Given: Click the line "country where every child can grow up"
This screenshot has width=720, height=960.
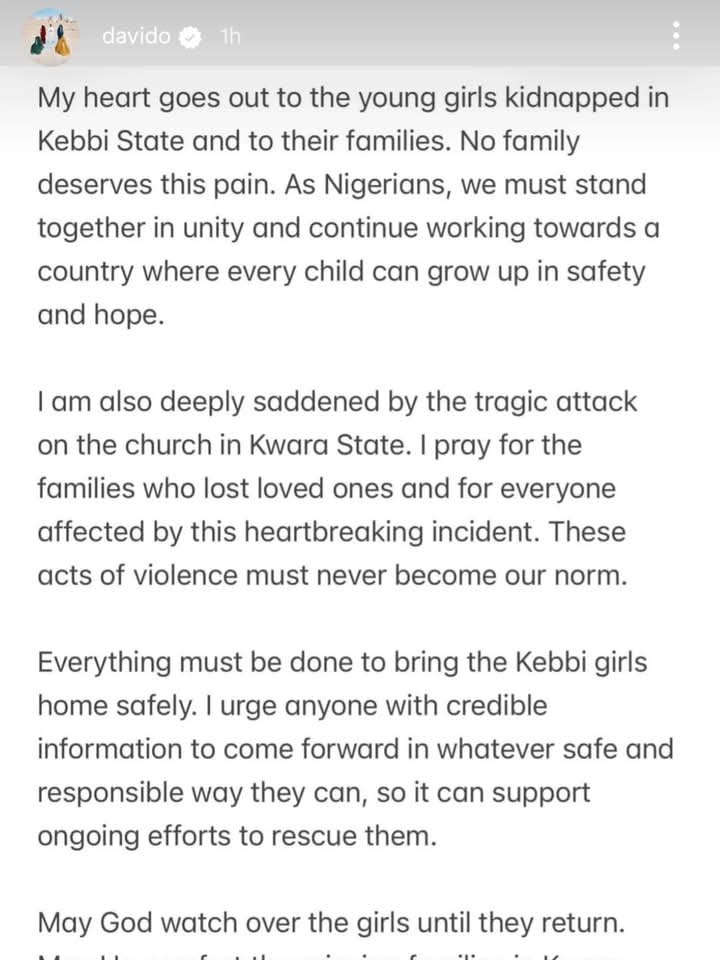Looking at the screenshot, I should [341, 272].
